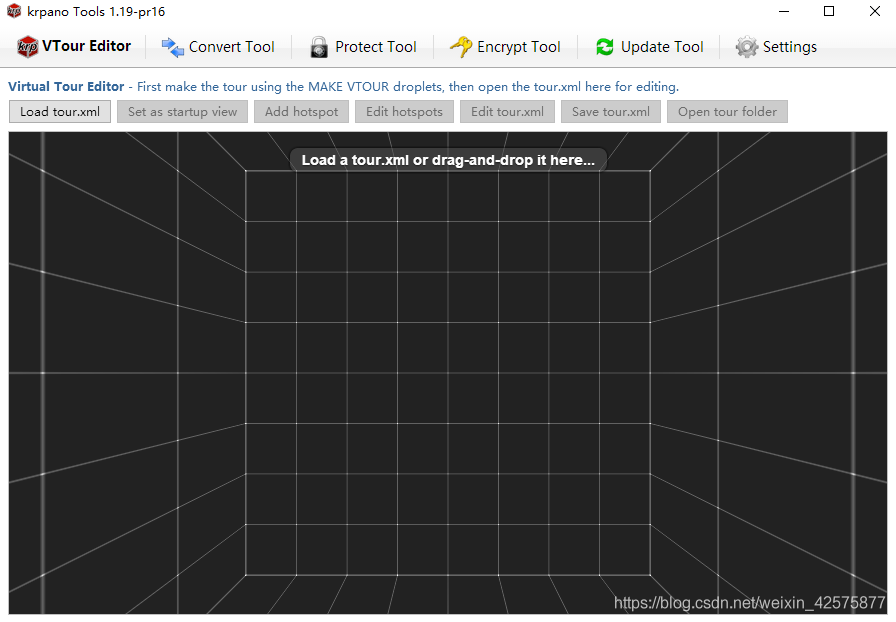
Task: Click the Update Tool green refresh icon
Action: (x=605, y=47)
